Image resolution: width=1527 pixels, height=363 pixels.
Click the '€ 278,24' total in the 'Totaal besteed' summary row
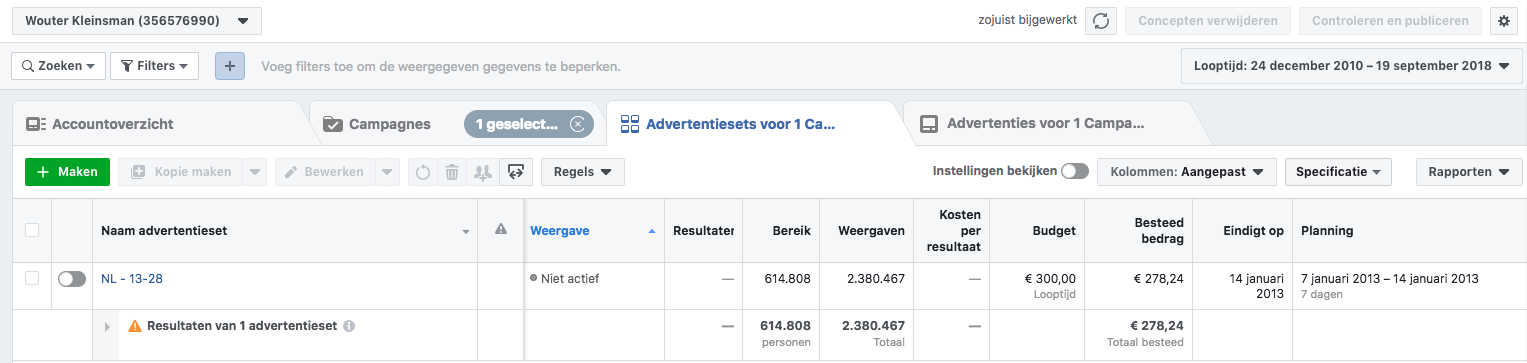[1157, 326]
